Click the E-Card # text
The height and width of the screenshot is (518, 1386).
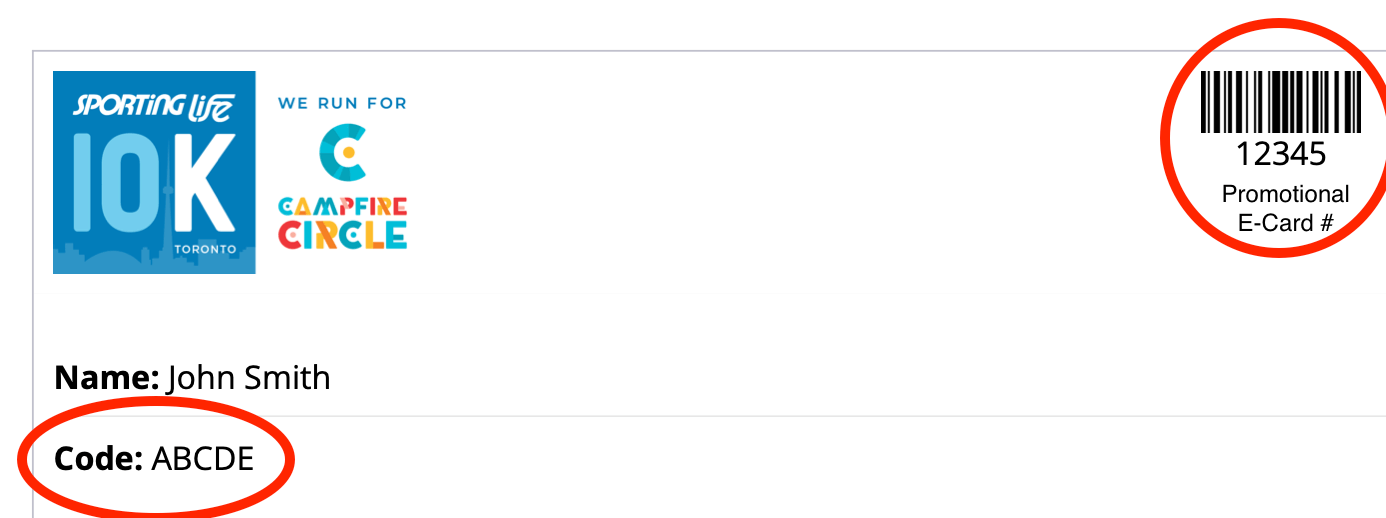[x=1285, y=223]
